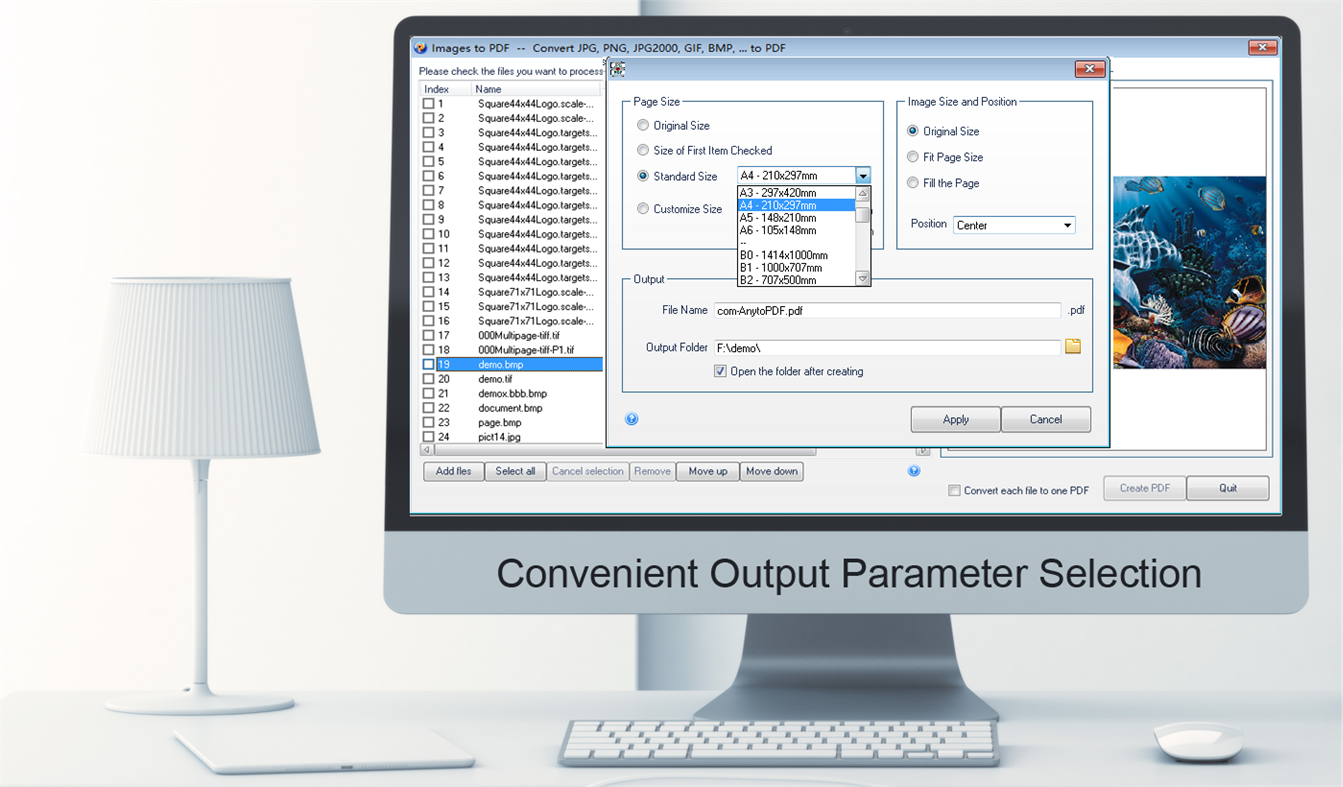Click the help icon right of Move down

click(913, 469)
